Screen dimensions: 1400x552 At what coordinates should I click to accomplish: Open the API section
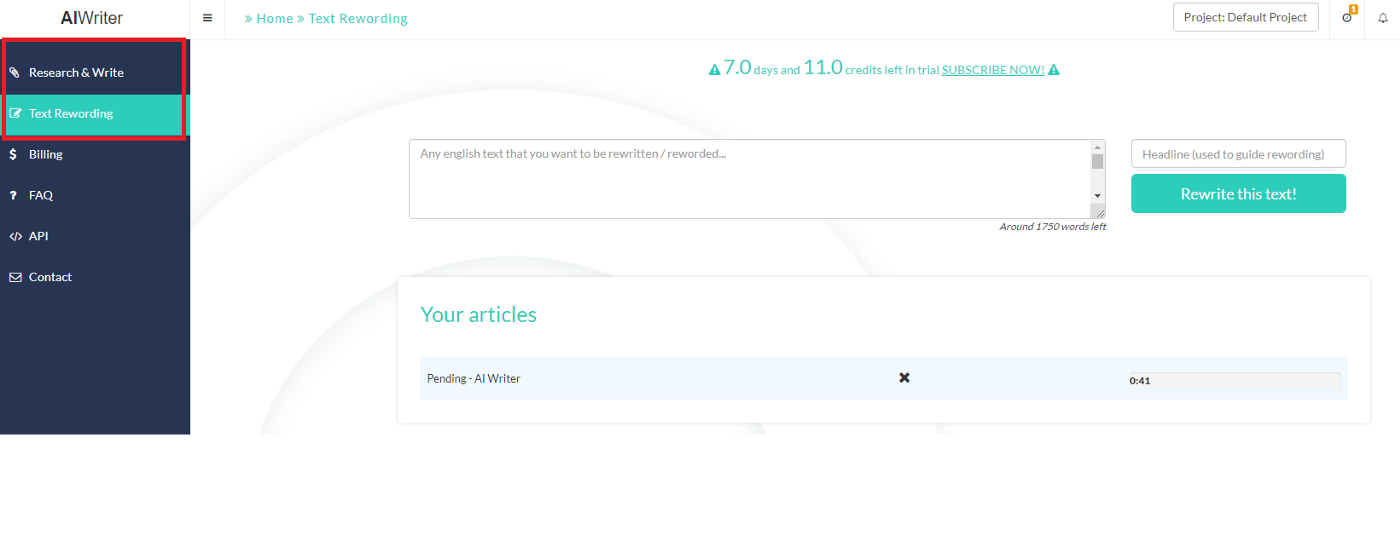point(95,237)
